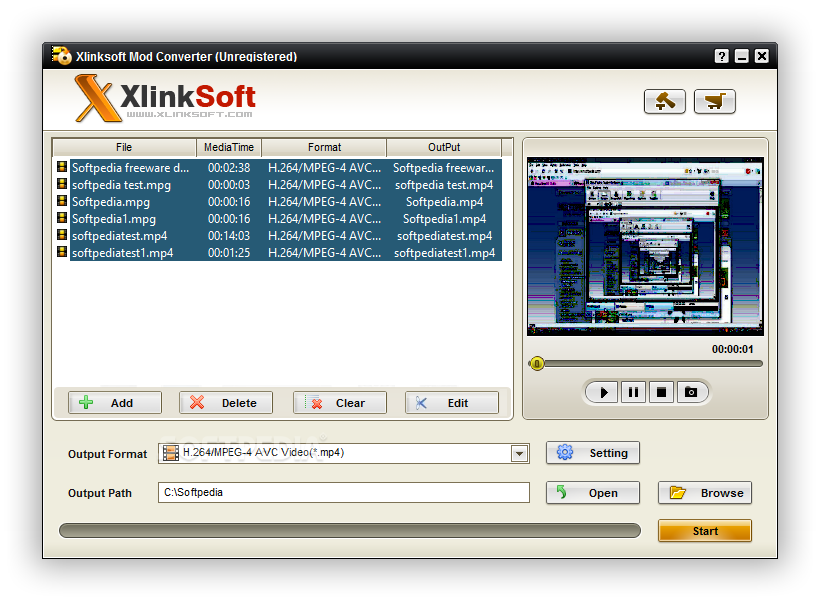Click the film icon beside Softpedia1.mpg
Viewport: 820px width, 601px height.
tap(62, 218)
